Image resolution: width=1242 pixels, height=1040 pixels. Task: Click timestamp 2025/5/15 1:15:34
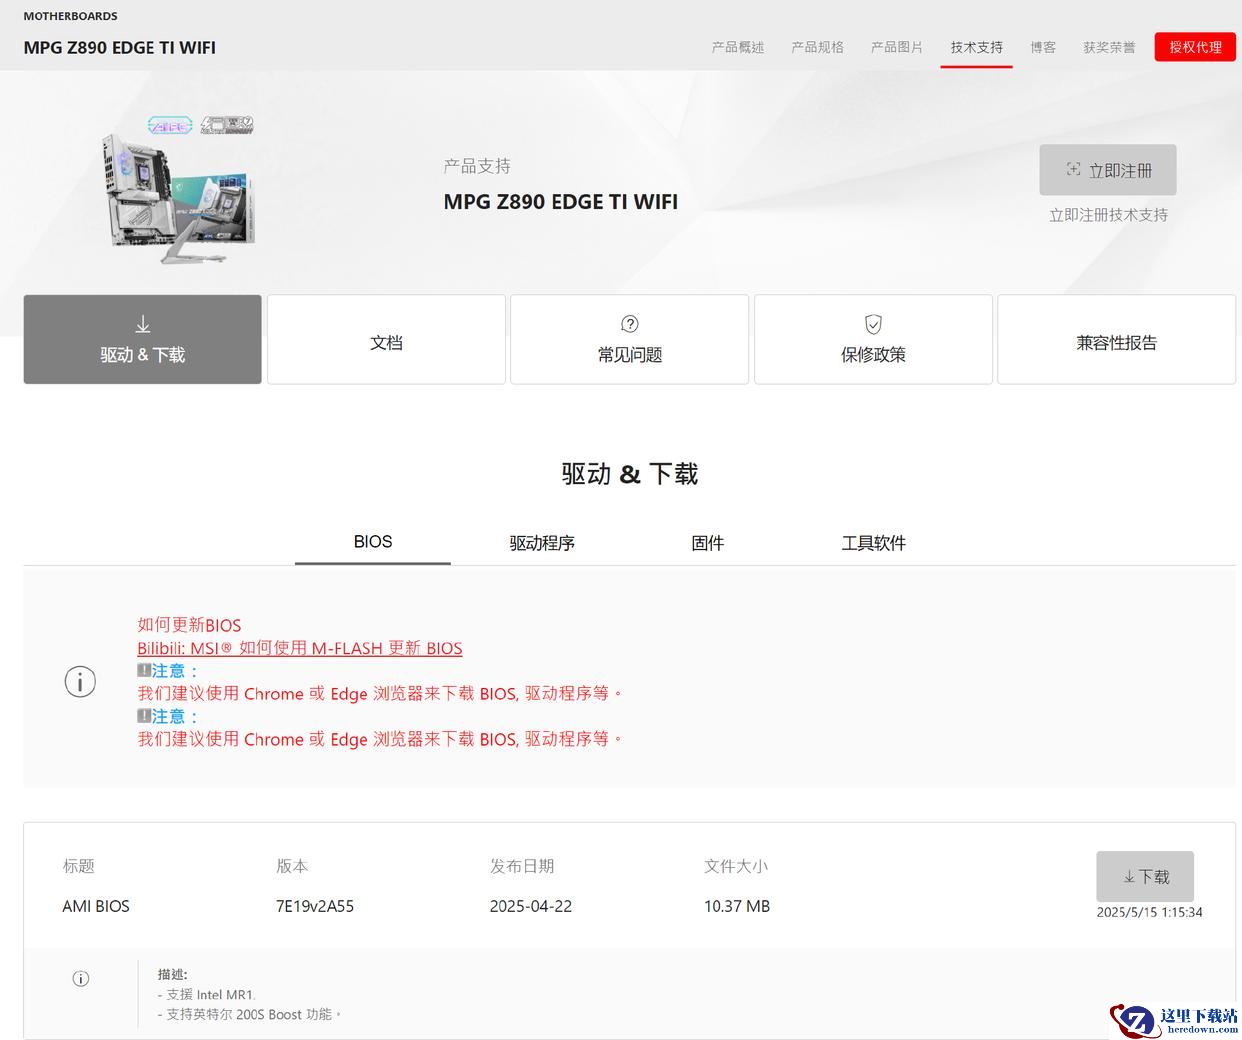point(1149,912)
